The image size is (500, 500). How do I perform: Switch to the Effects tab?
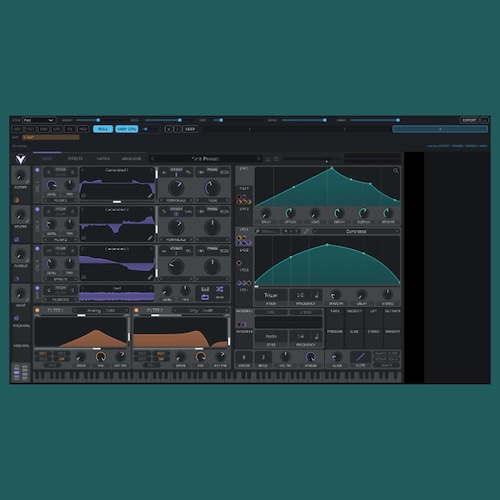(x=75, y=159)
